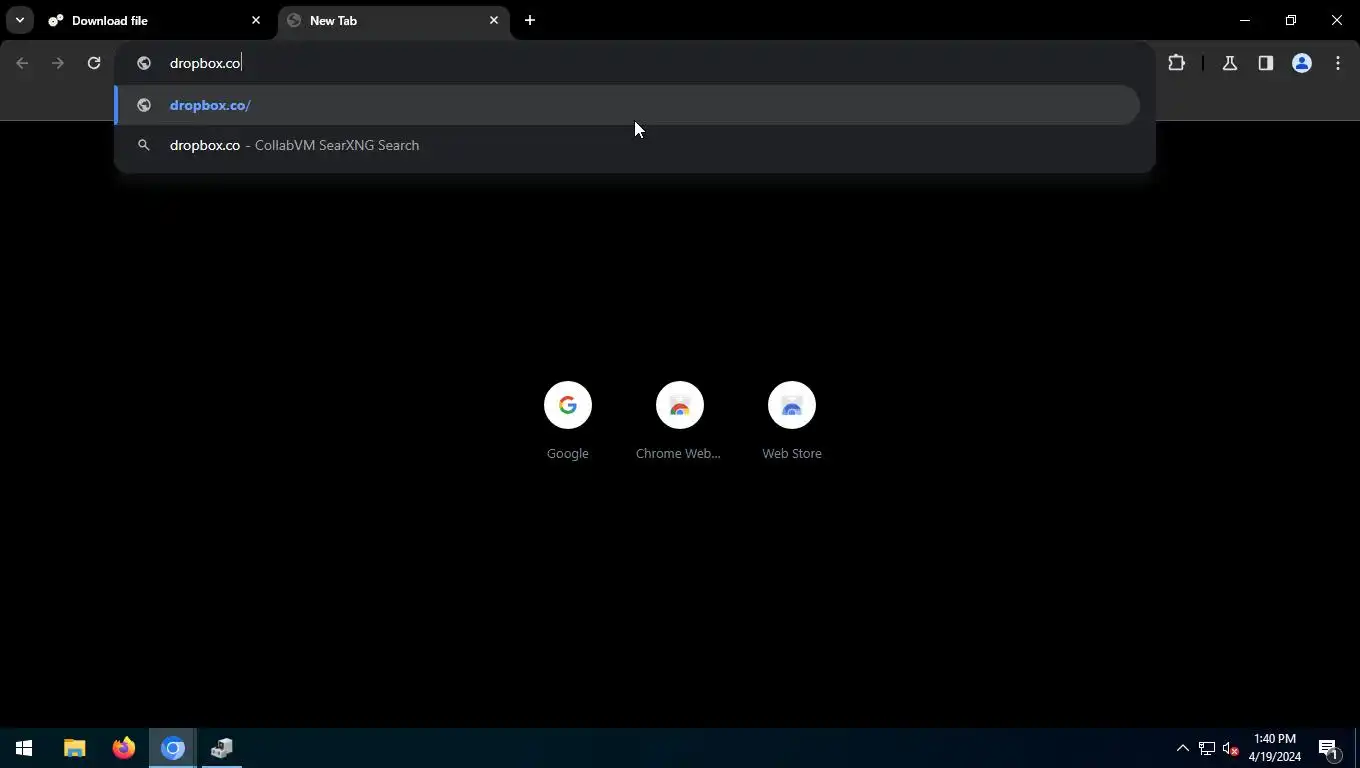
Task: Launch File Explorer from taskbar
Action: [x=75, y=748]
